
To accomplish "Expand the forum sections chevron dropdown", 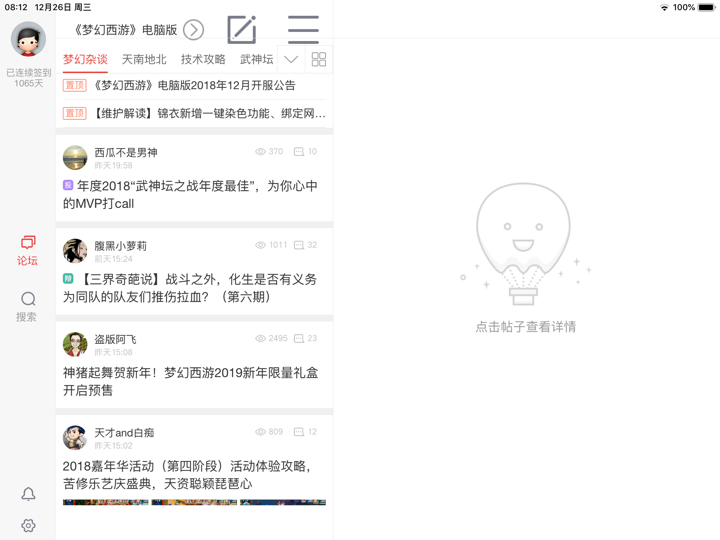I will pyautogui.click(x=291, y=59).
